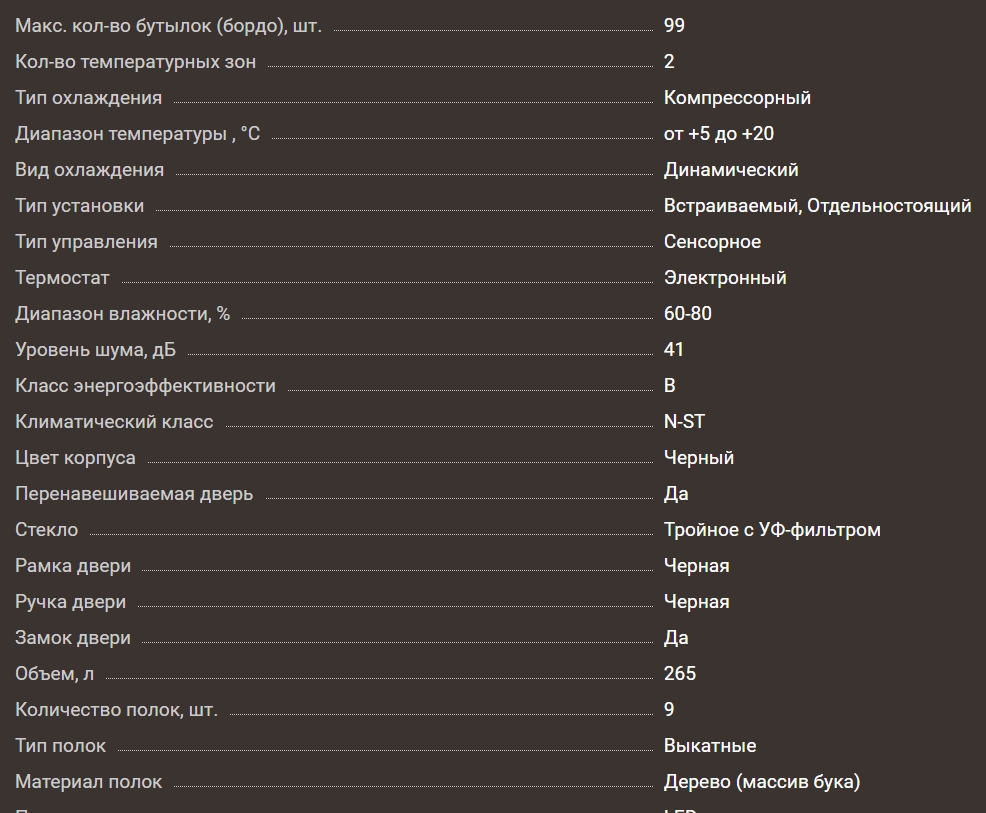
Task: Click the "Тройное с УФ-фильтром" glass value
Action: pyautogui.click(x=772, y=530)
